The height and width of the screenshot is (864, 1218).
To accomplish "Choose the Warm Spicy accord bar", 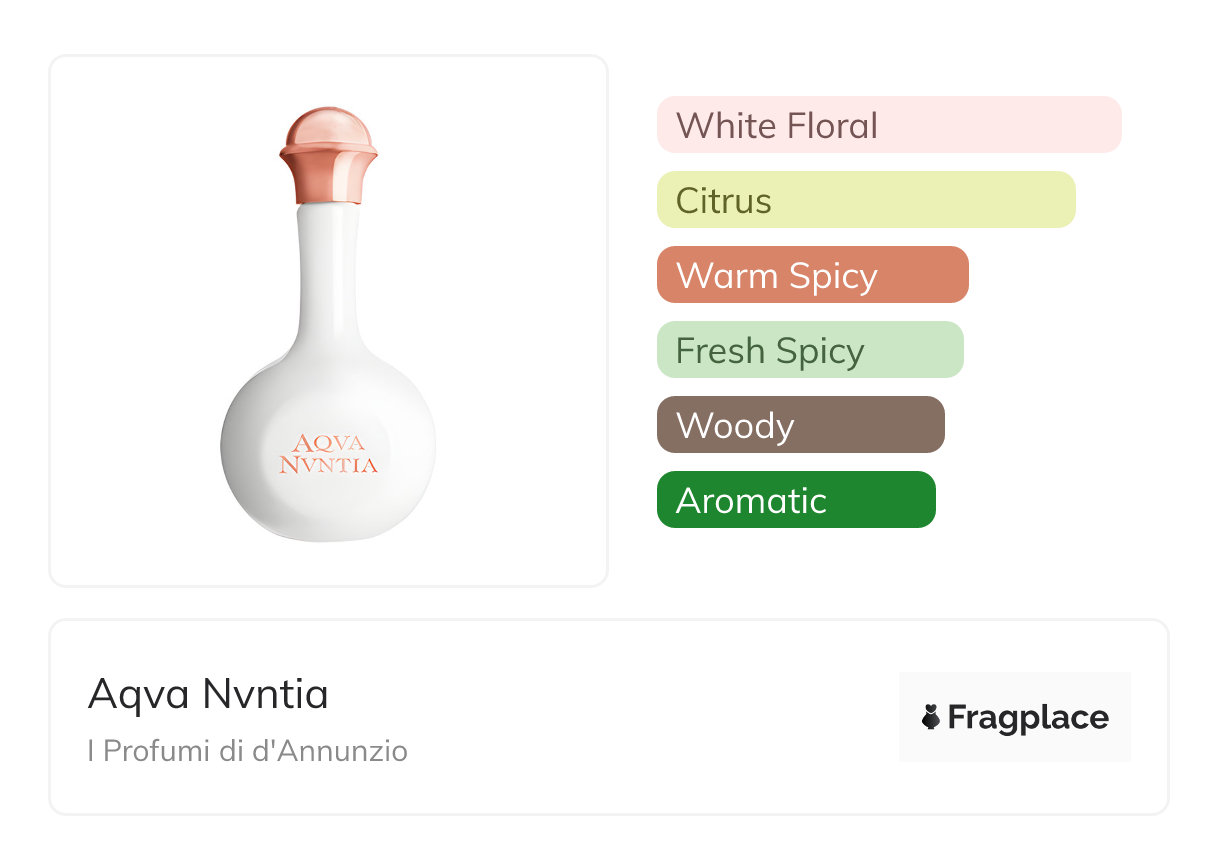I will tap(812, 275).
